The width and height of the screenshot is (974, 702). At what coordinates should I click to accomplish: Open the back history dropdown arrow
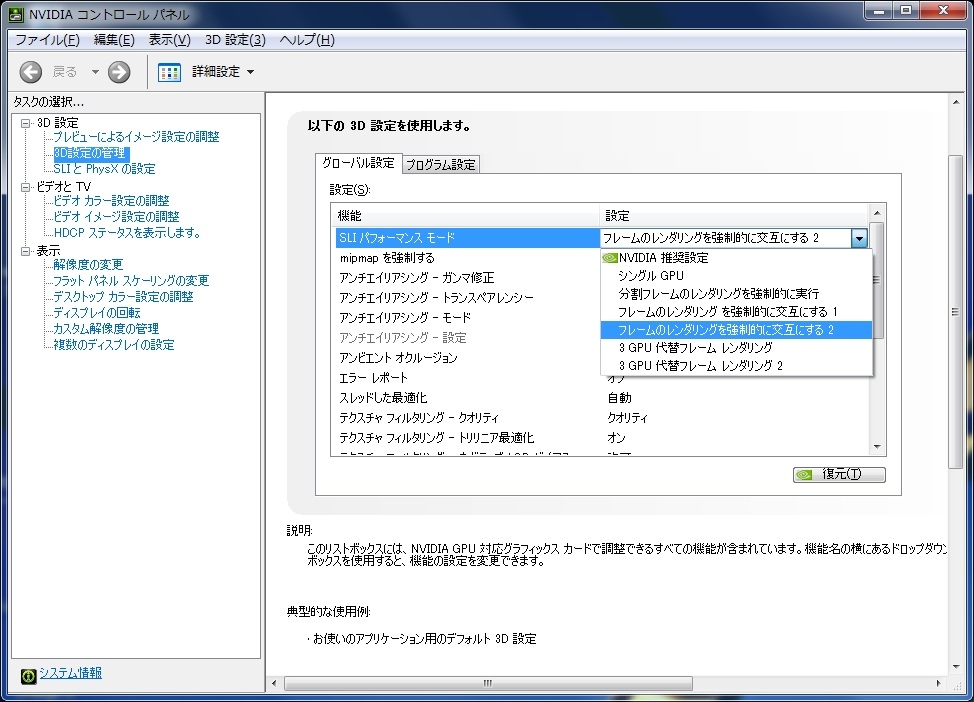(x=95, y=72)
